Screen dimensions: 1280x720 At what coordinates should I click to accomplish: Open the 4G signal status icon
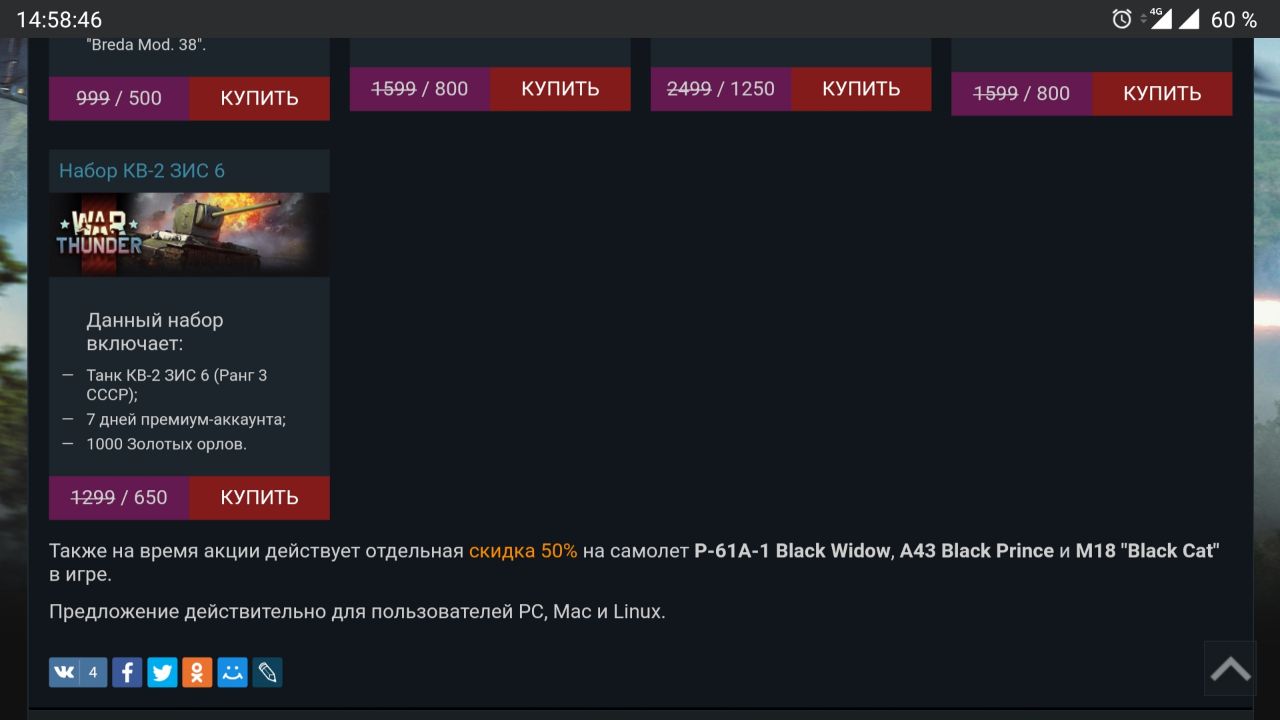coord(1158,18)
